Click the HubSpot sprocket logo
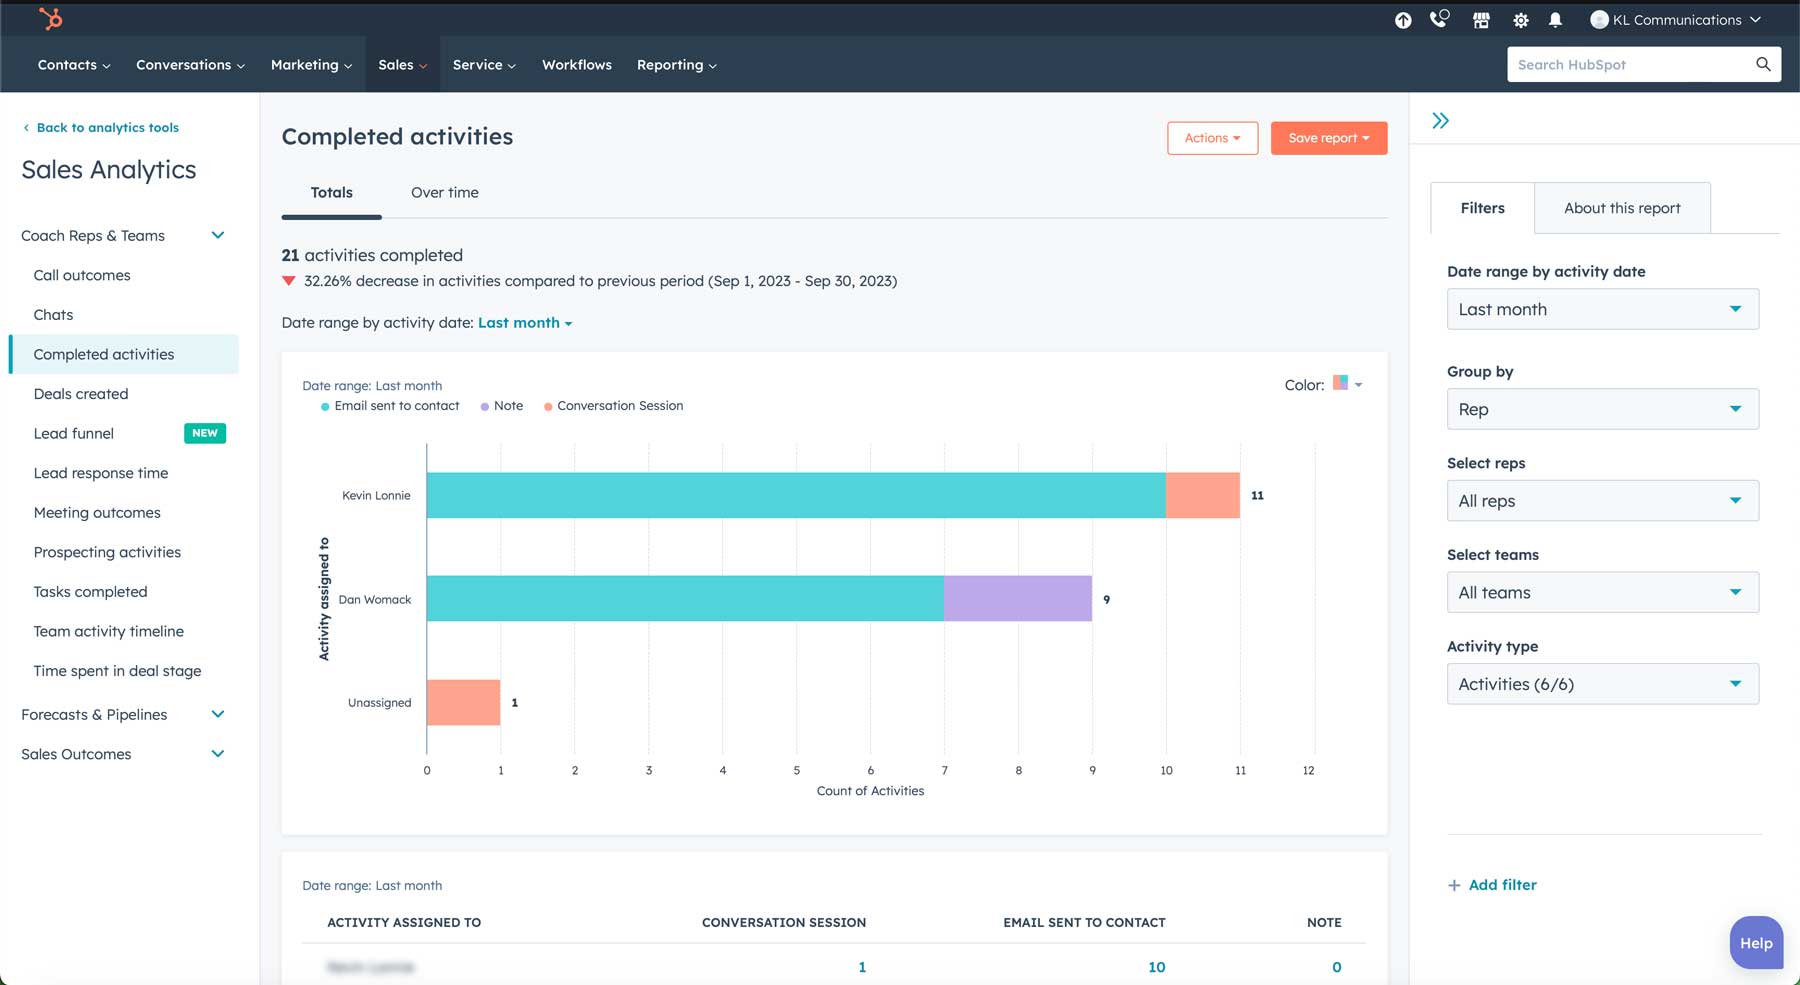The height and width of the screenshot is (985, 1800). pyautogui.click(x=50, y=19)
